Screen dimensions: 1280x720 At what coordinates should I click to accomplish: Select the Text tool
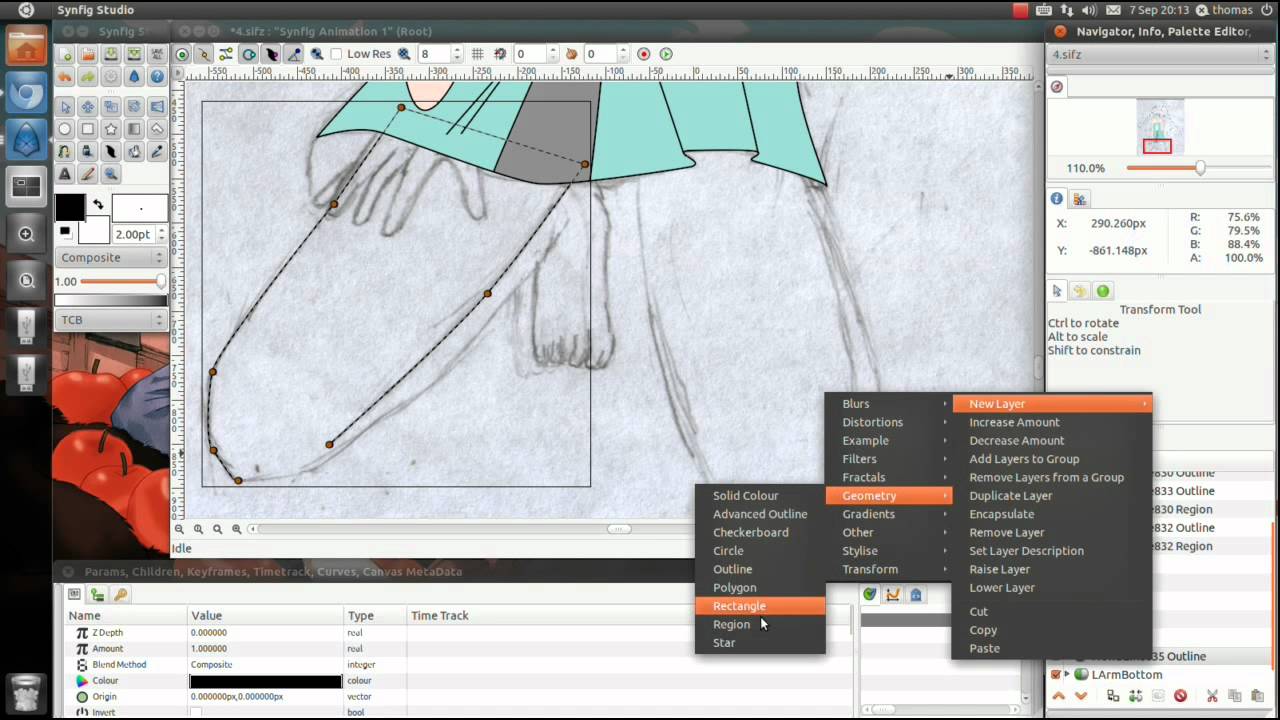[62, 175]
